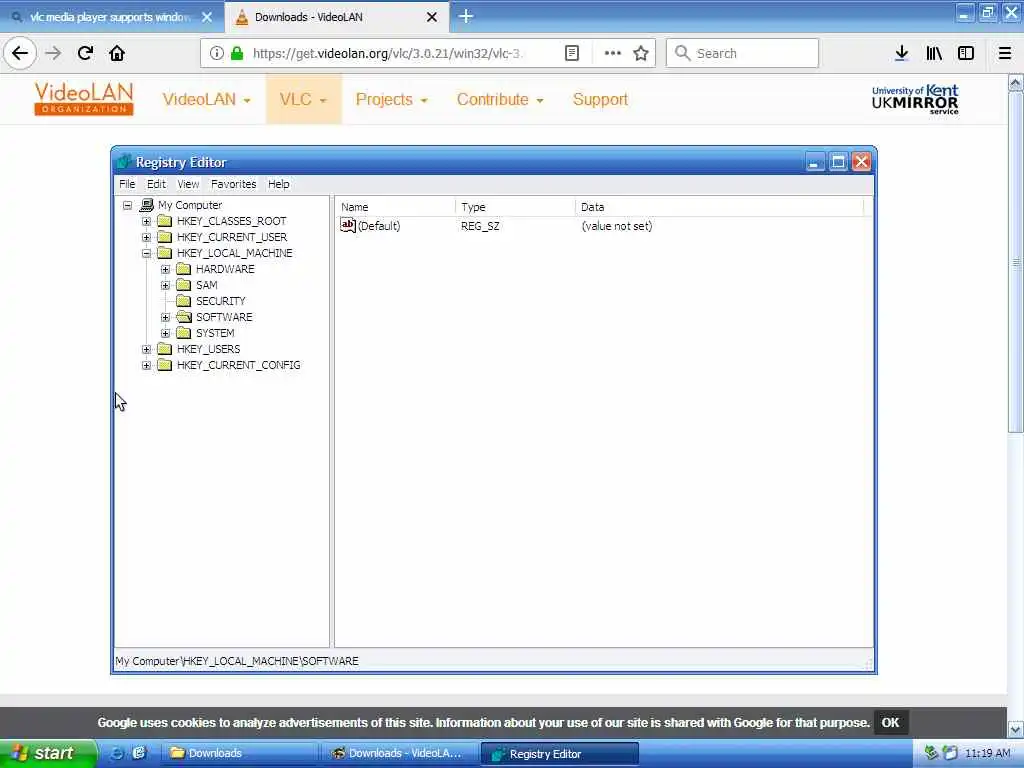Select the My Computer icon in the registry tree
This screenshot has width=1024, height=768.
coord(147,205)
